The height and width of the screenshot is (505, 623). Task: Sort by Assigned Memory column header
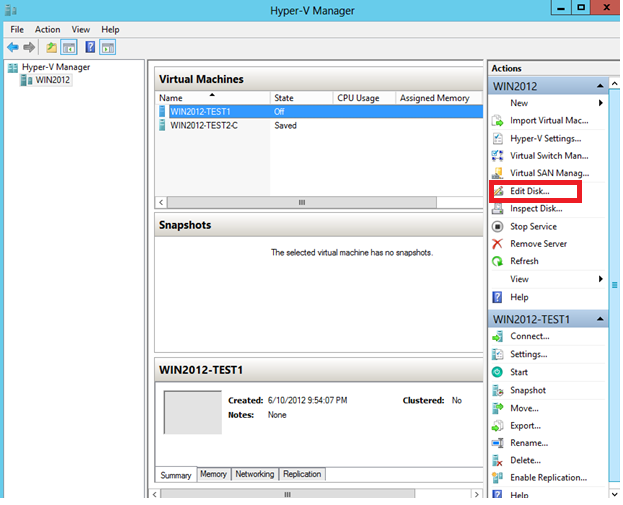439,98
